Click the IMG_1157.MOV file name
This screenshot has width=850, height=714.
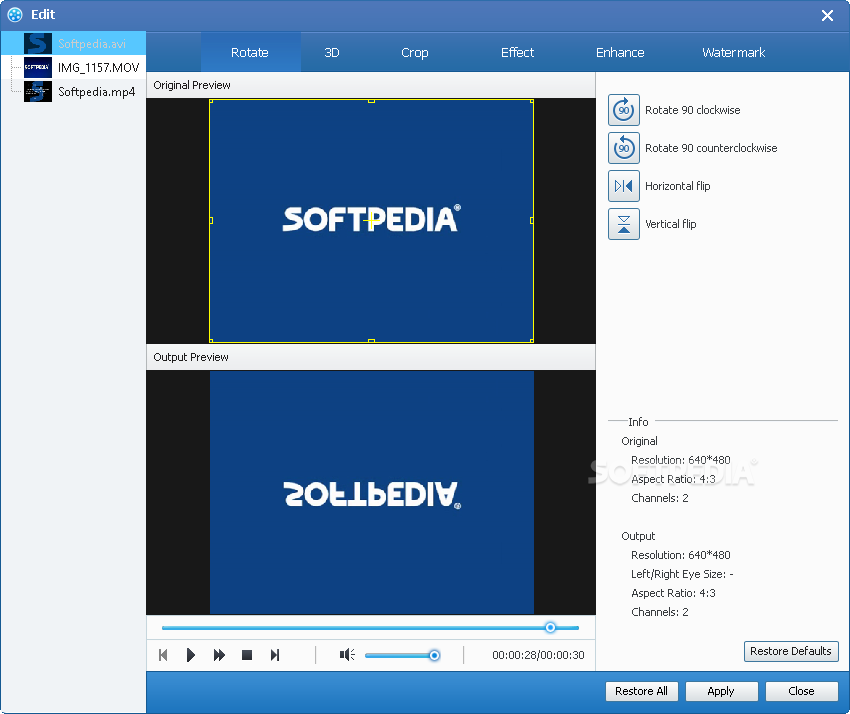99,67
